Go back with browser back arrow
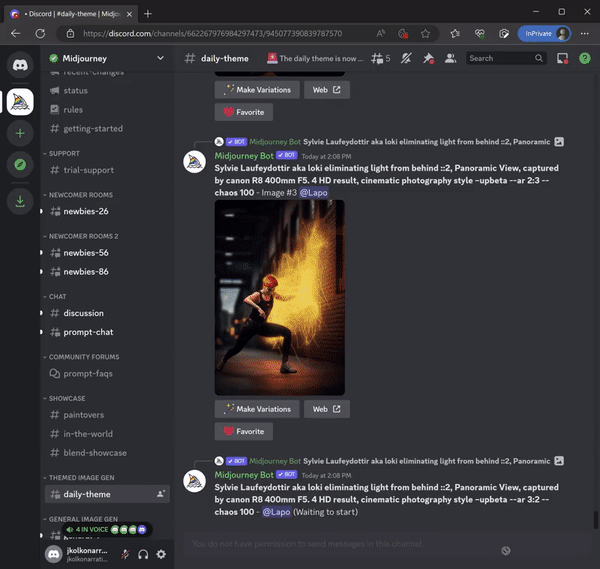600x569 pixels. (x=16, y=34)
